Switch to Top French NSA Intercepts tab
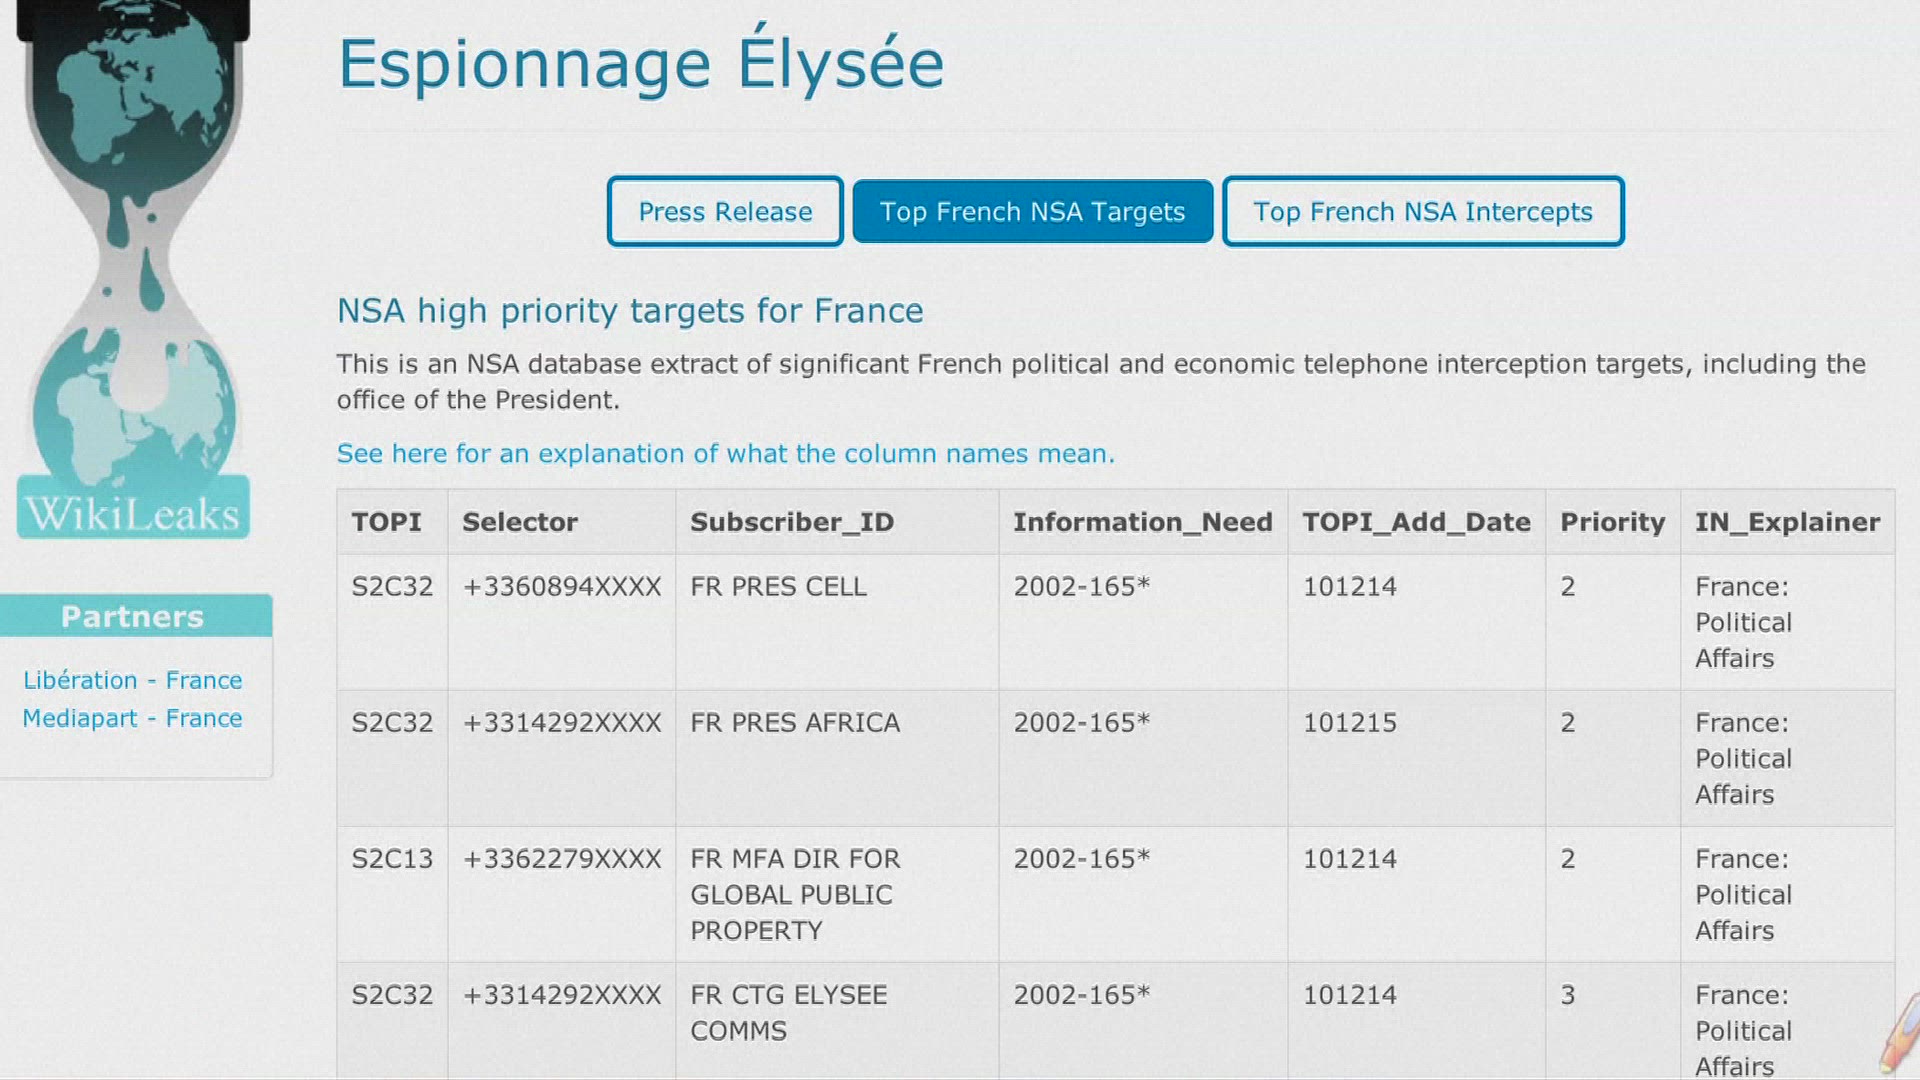This screenshot has width=1920, height=1080. (x=1422, y=212)
